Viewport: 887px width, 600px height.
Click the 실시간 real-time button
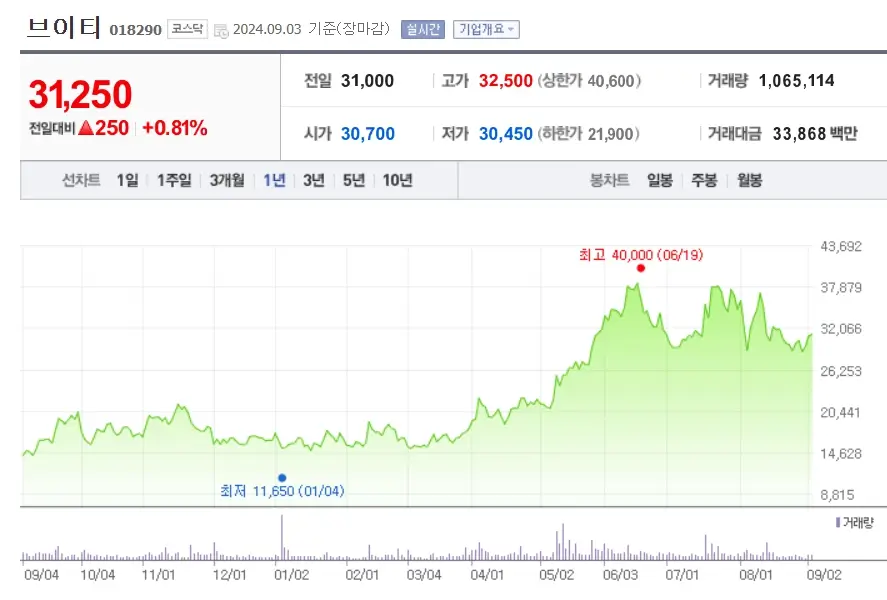(x=423, y=29)
